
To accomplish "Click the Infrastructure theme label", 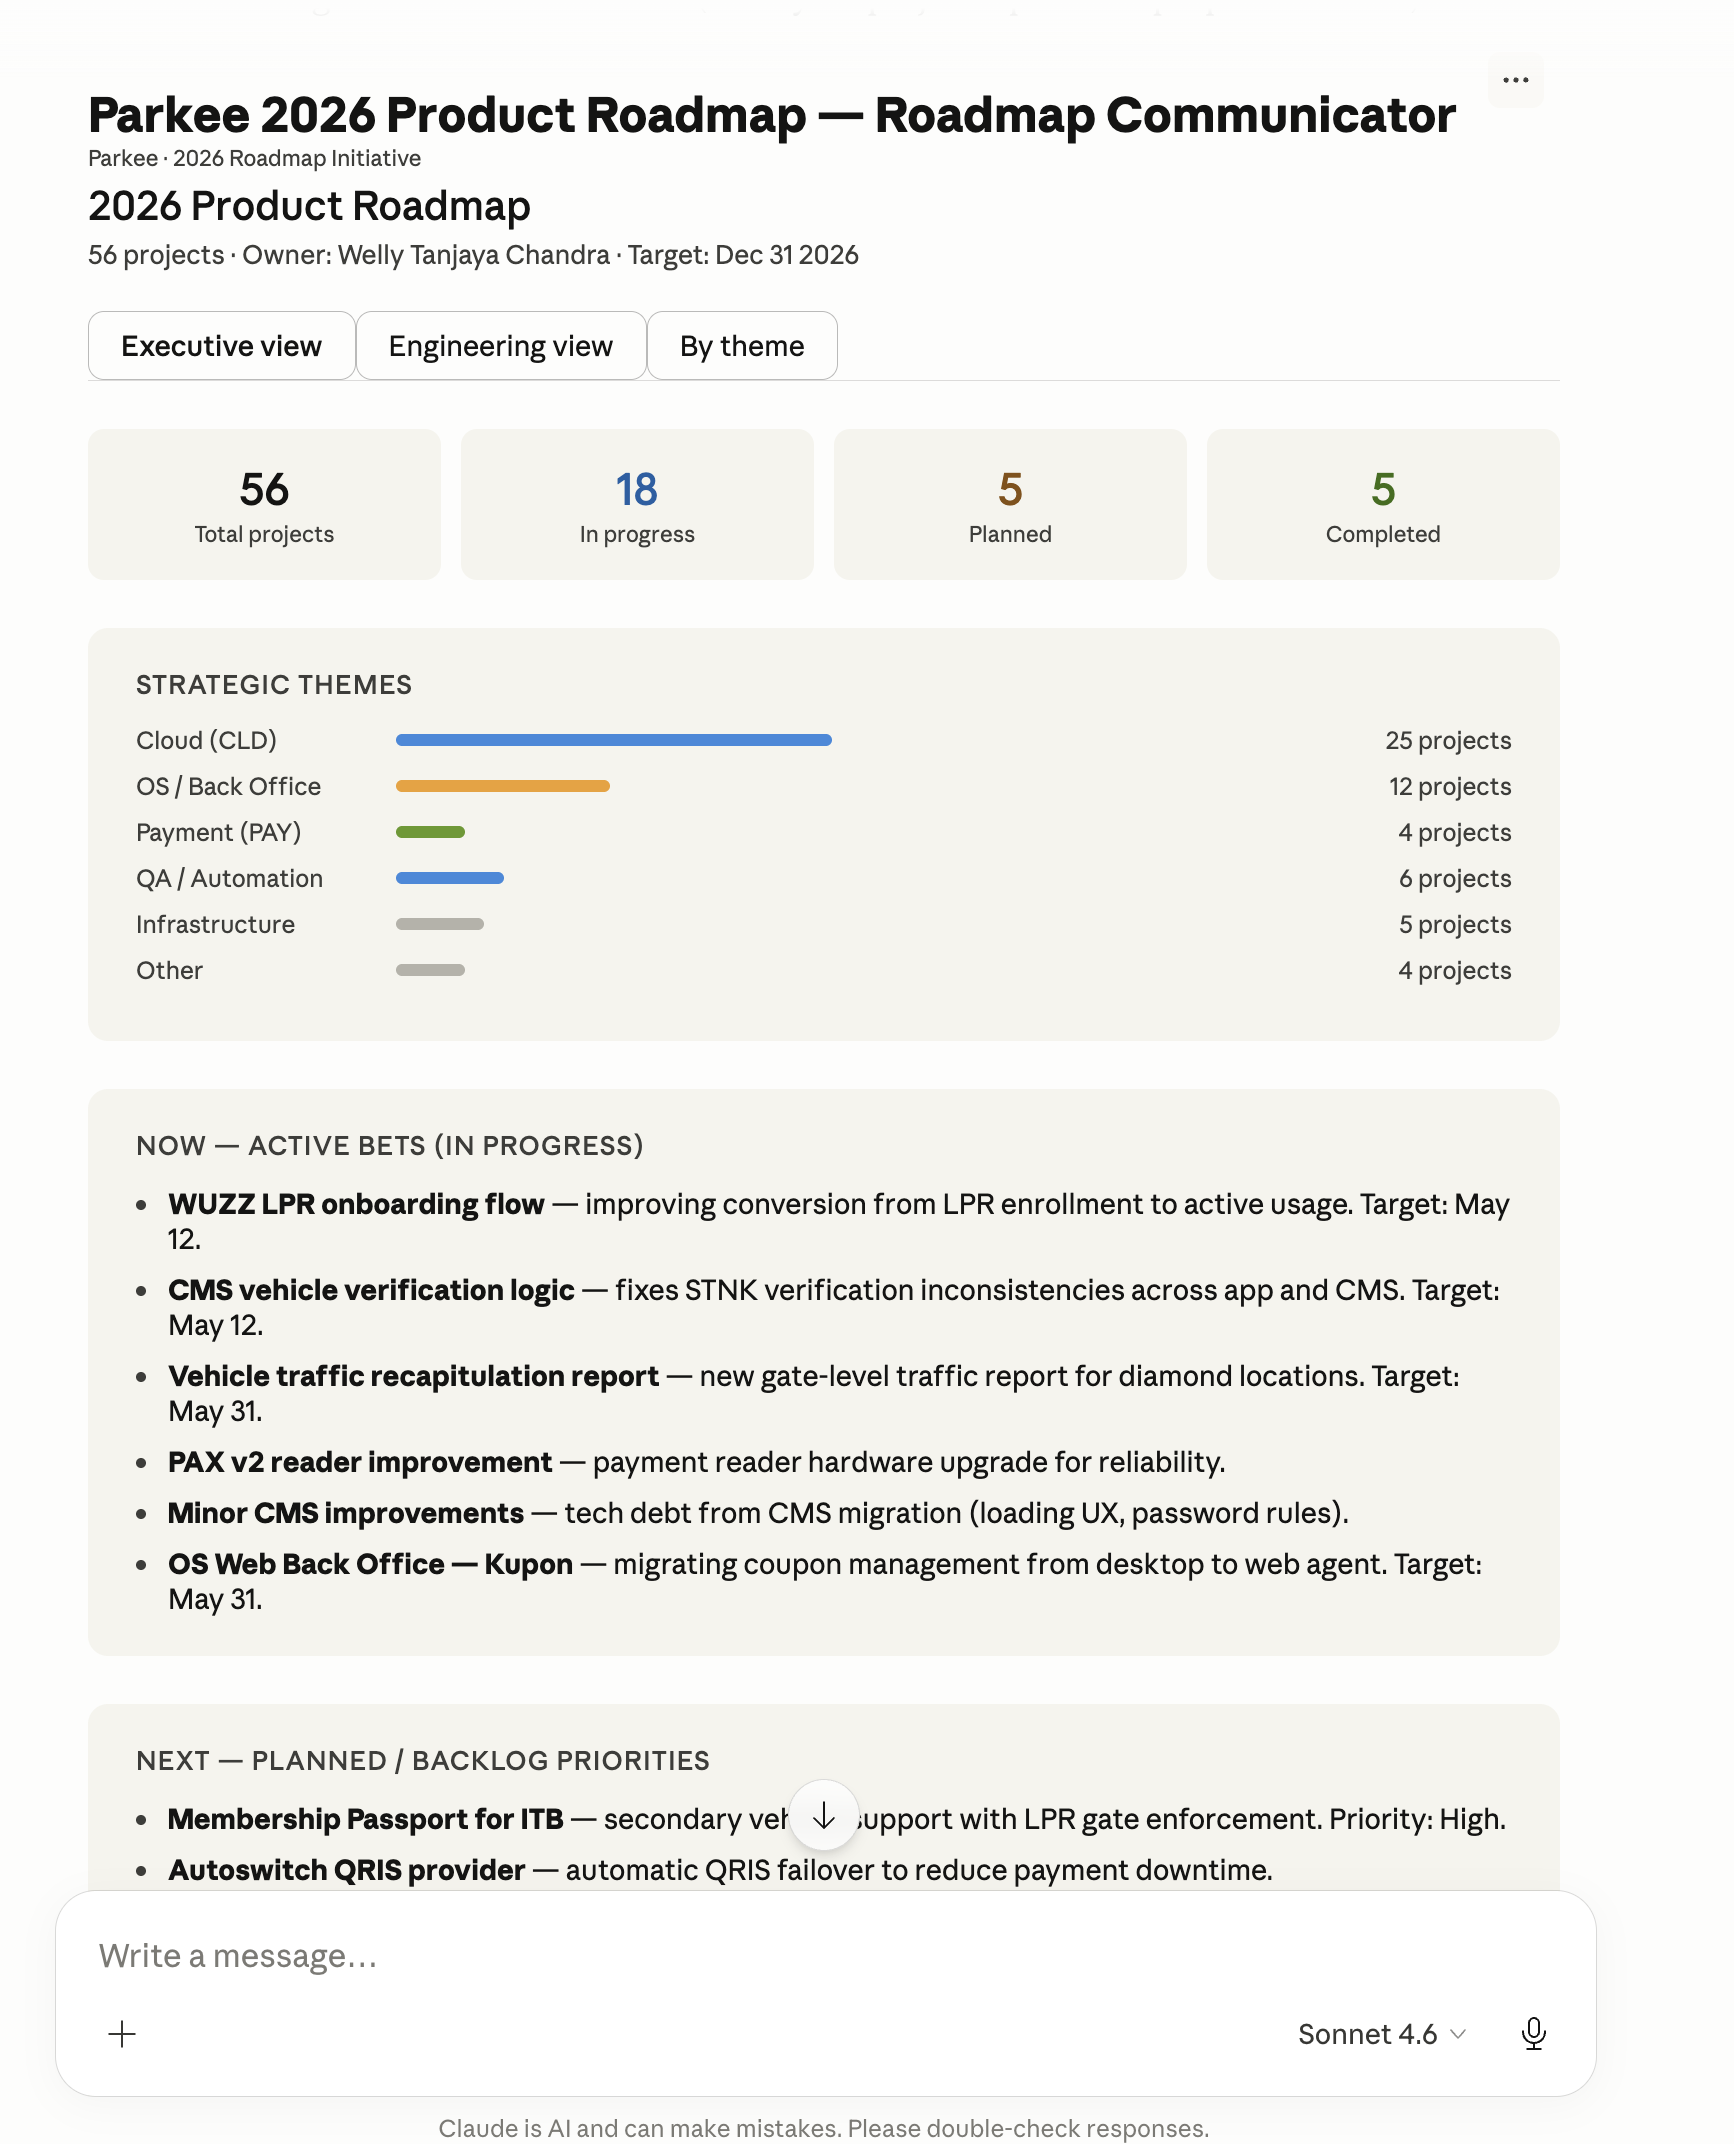I will click(215, 924).
